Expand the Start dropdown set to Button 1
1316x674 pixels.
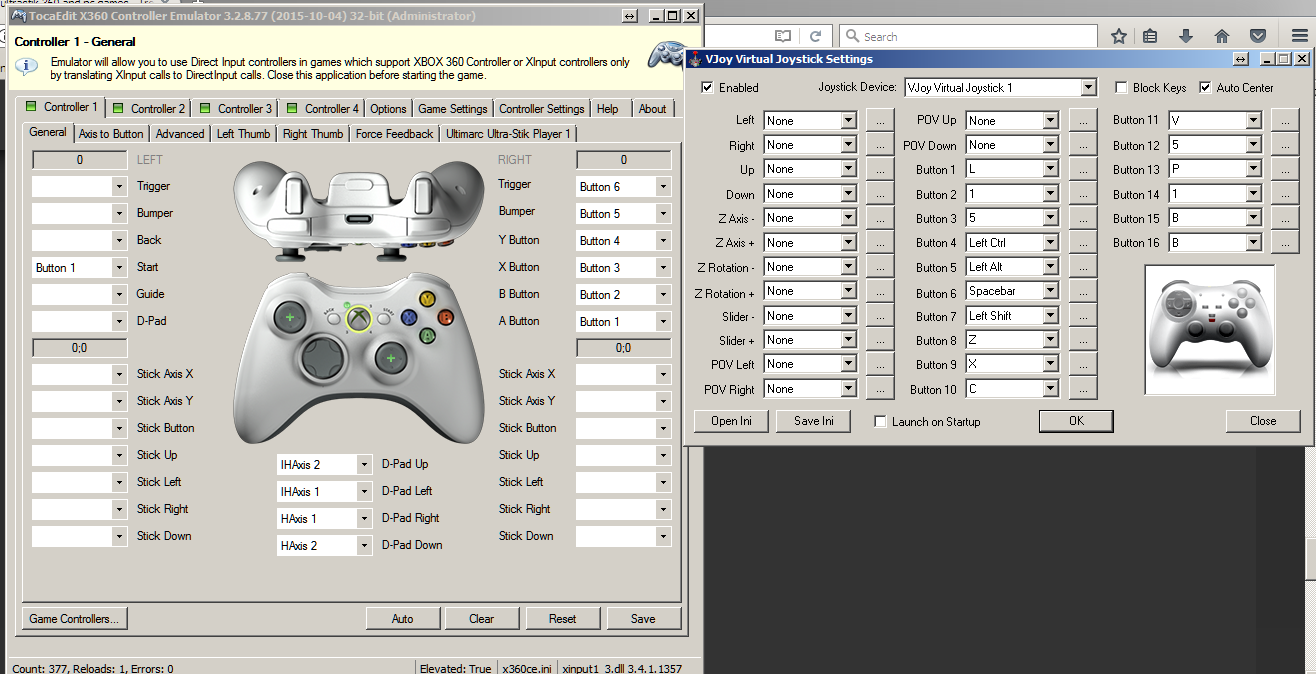[118, 268]
